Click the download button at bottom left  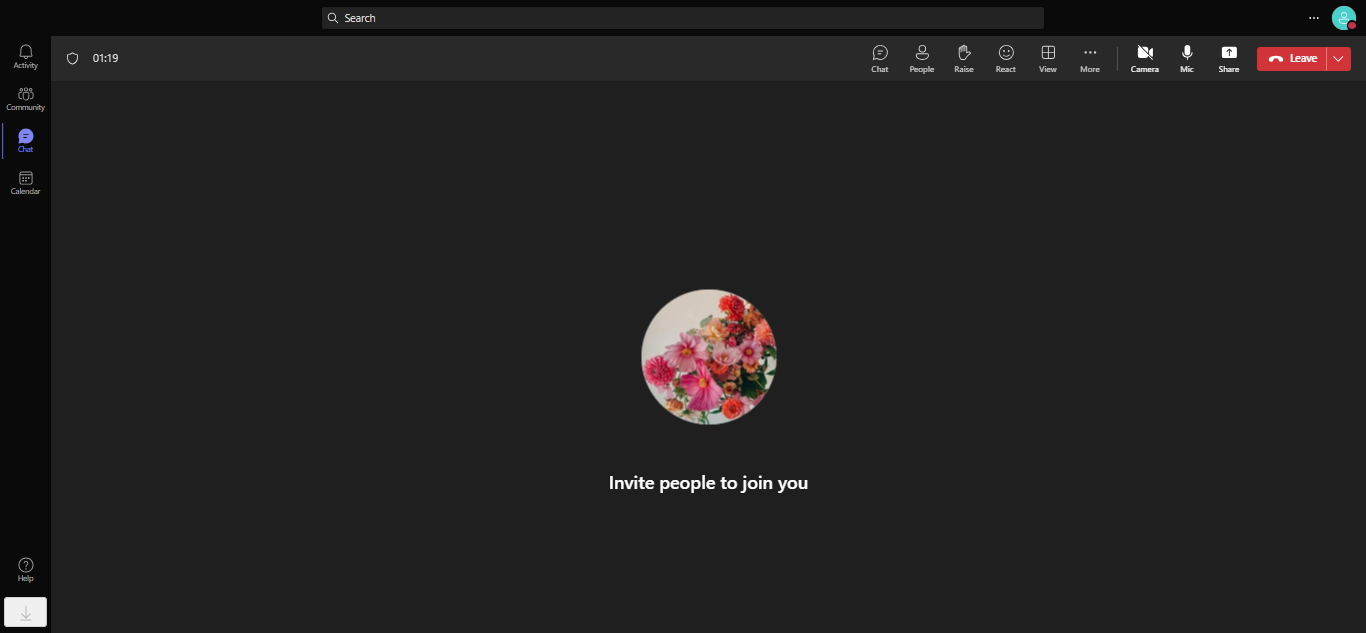(x=26, y=612)
